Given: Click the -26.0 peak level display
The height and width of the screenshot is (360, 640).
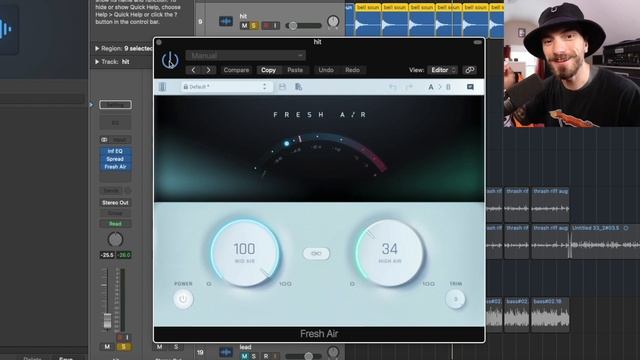Looking at the screenshot, I should pos(124,255).
